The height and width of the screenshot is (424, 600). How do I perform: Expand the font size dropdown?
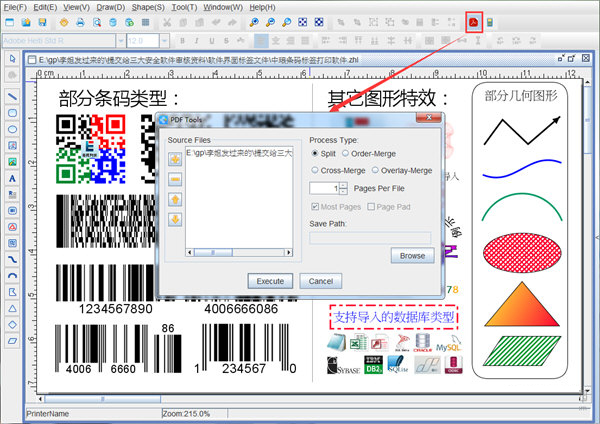tap(166, 40)
